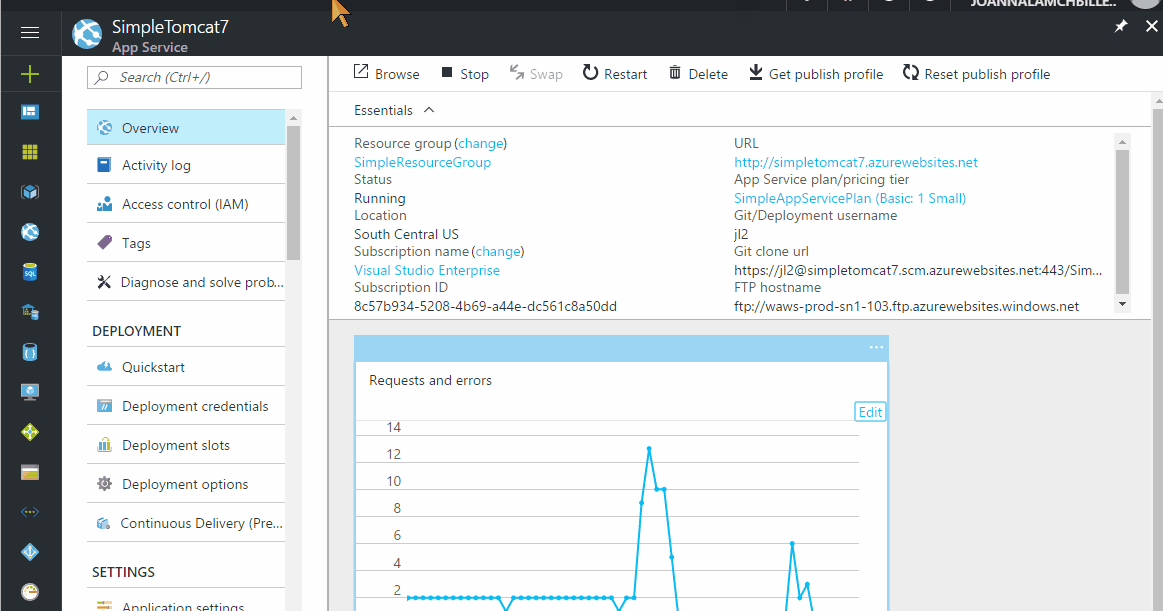Open All resources grid icon
This screenshot has height=611, width=1163.
click(30, 151)
